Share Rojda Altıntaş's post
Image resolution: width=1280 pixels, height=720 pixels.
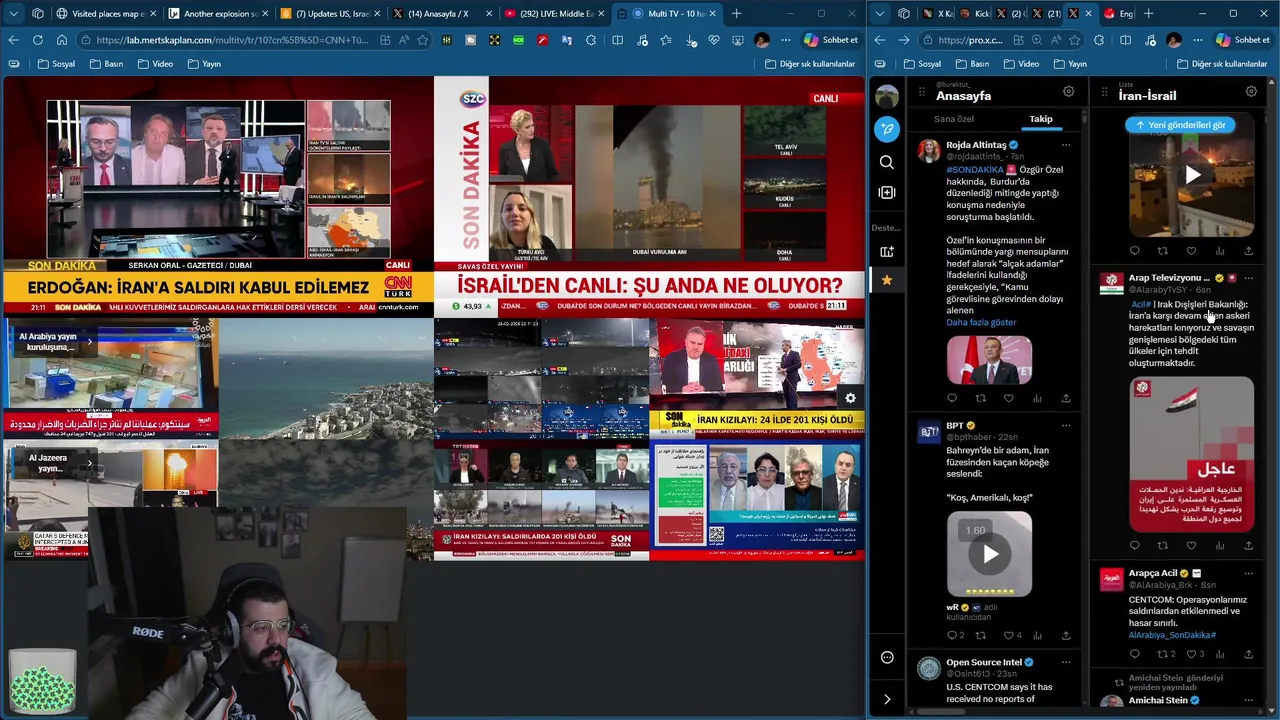(x=1066, y=398)
